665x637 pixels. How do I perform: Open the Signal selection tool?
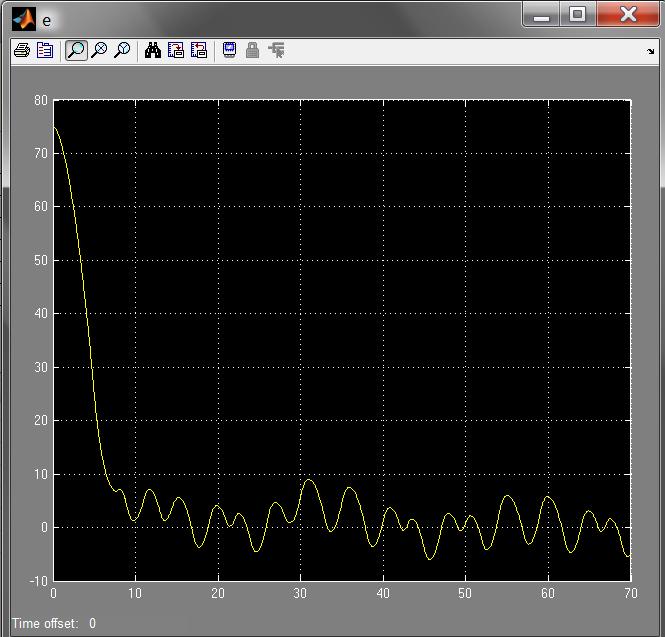point(276,50)
